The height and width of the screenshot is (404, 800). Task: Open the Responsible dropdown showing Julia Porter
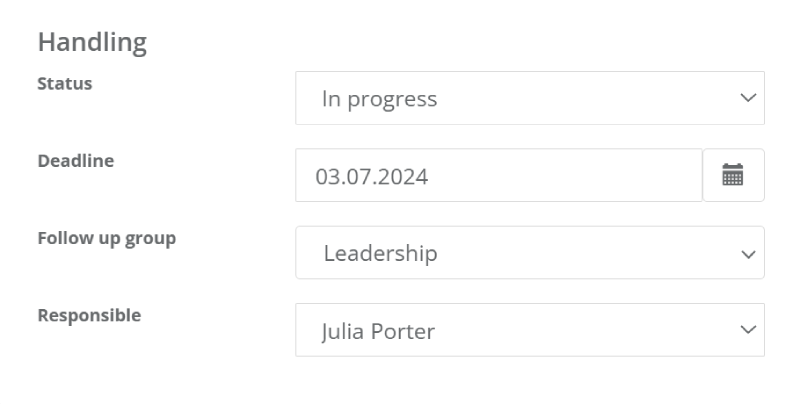[x=530, y=330]
